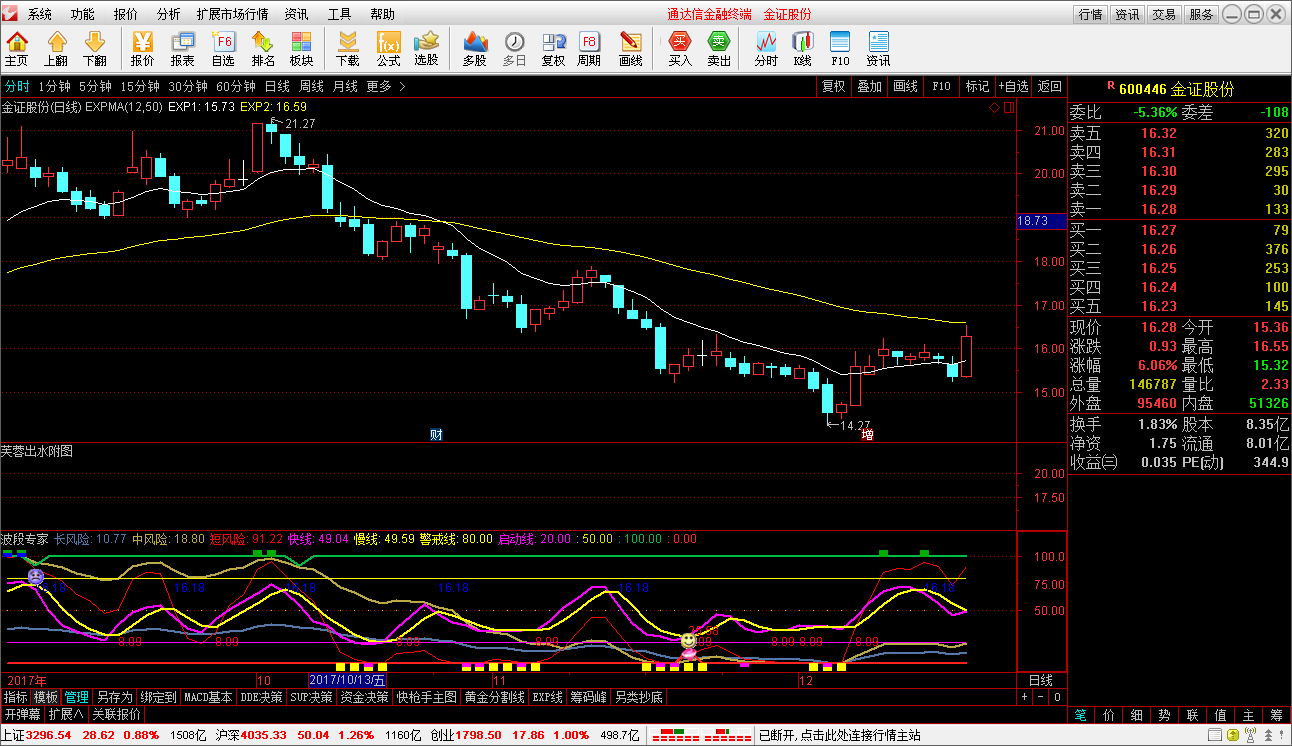Click disconnected status to reconnect quote server

pos(839,735)
